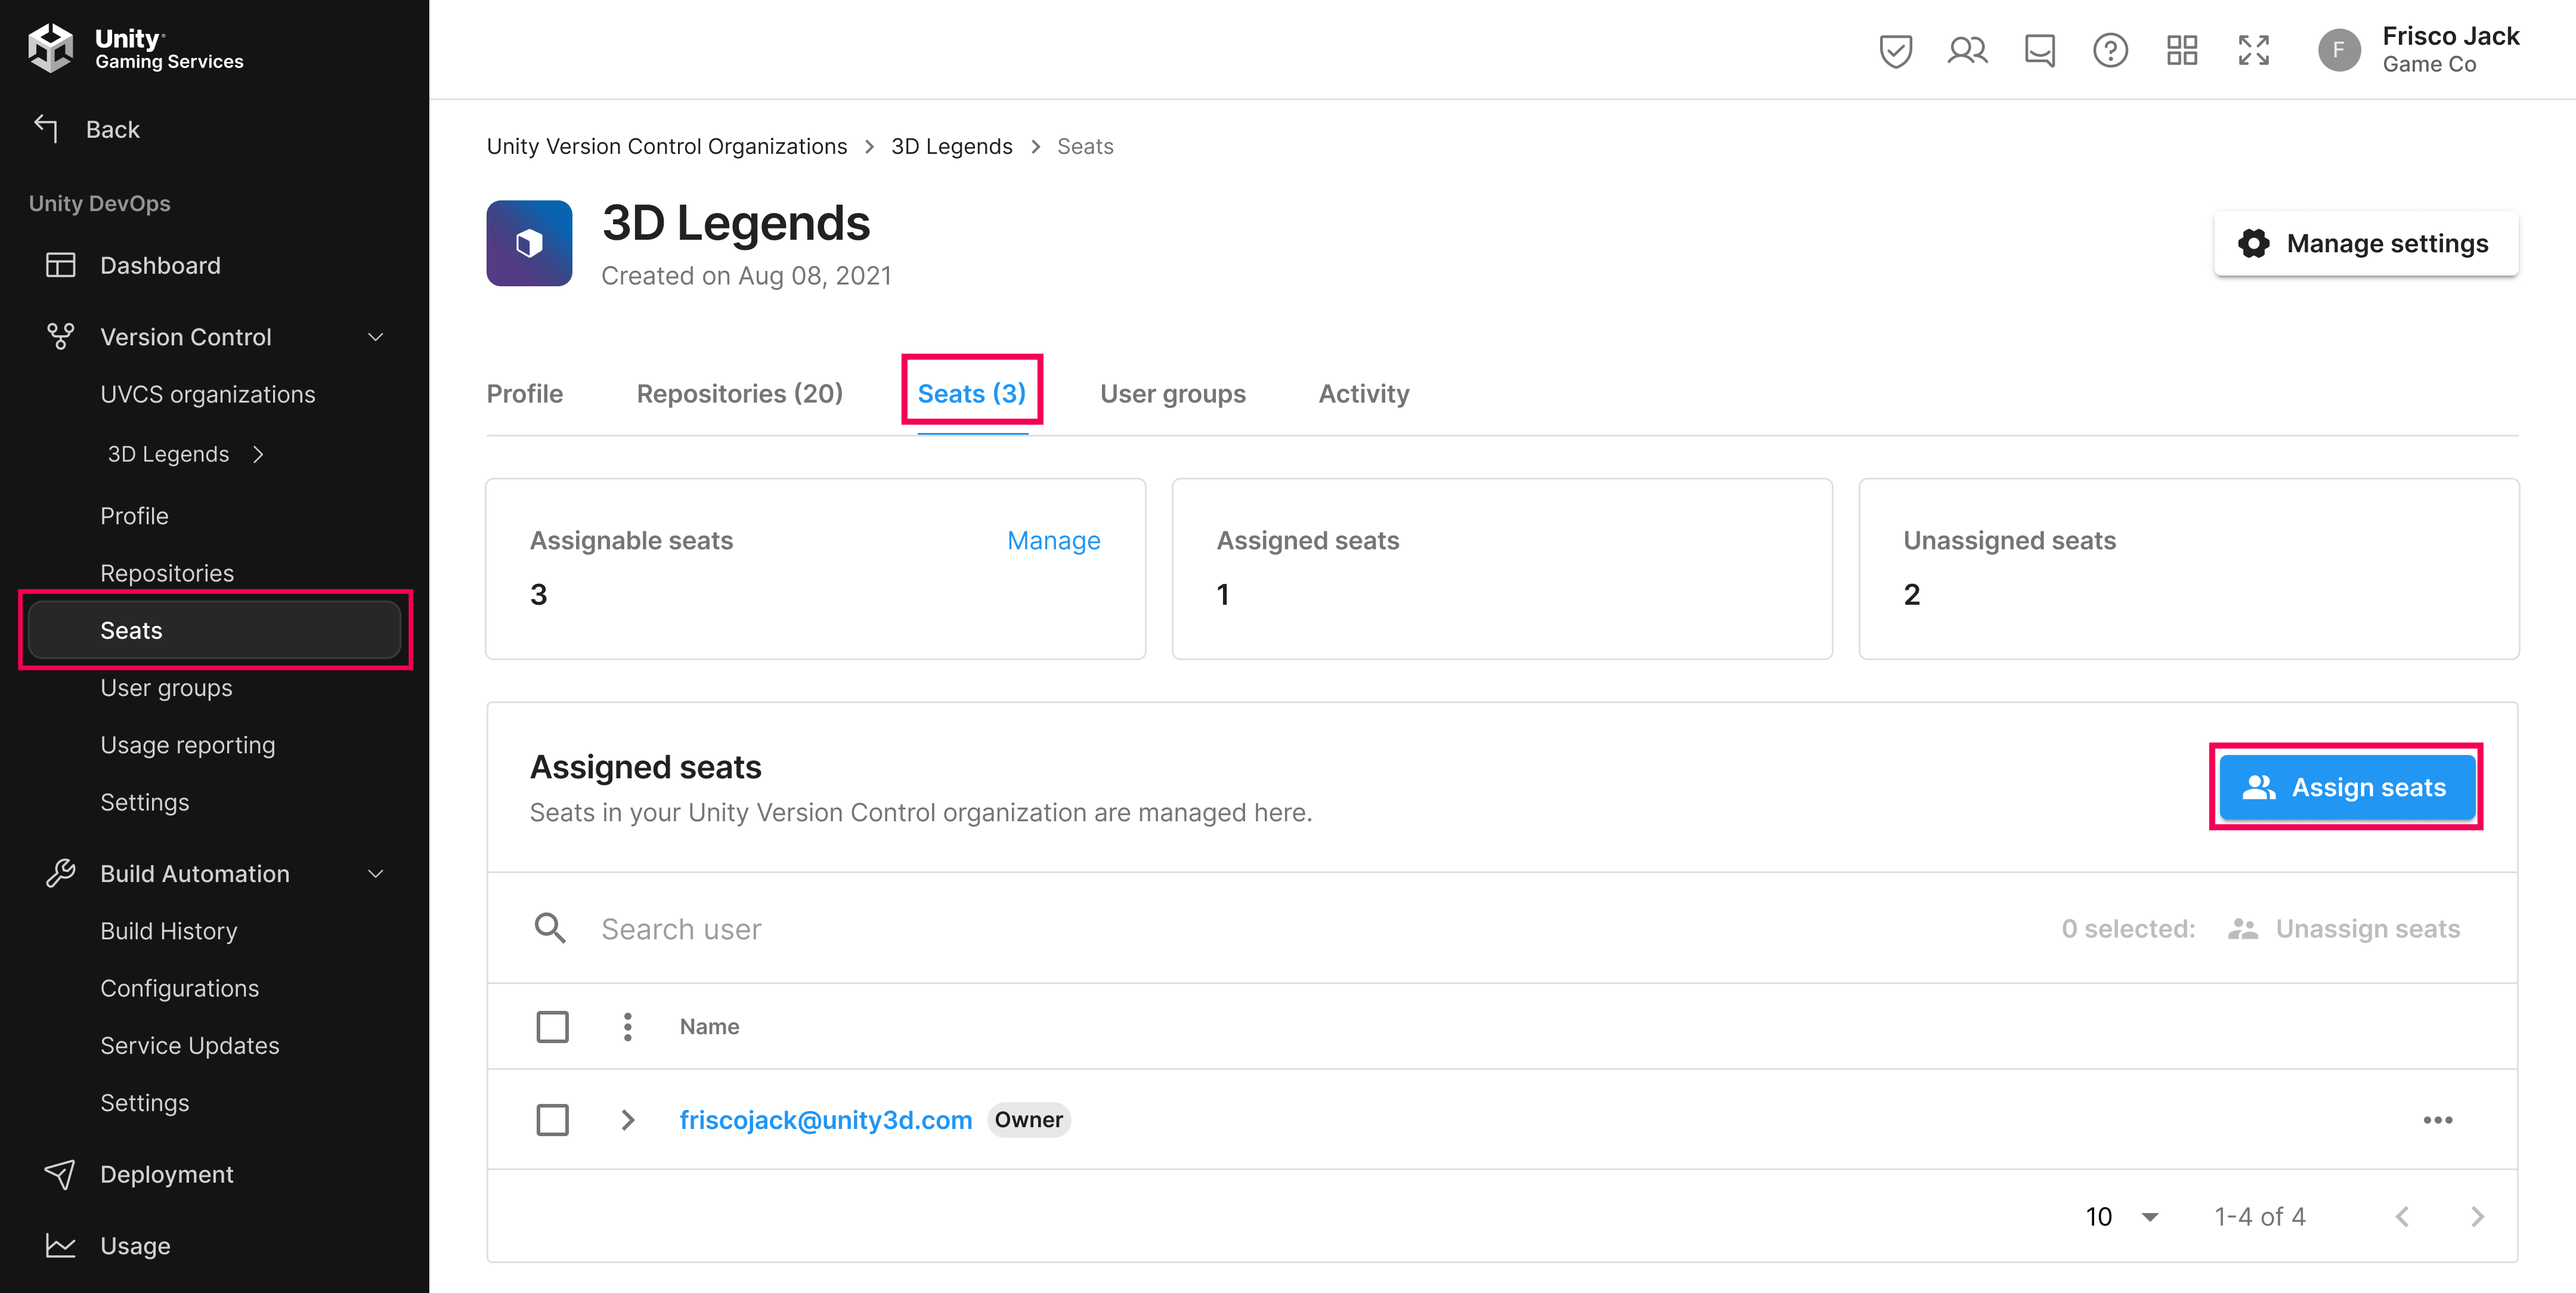Click the inbox message icon in header
2576x1293 pixels.
(x=2039, y=50)
